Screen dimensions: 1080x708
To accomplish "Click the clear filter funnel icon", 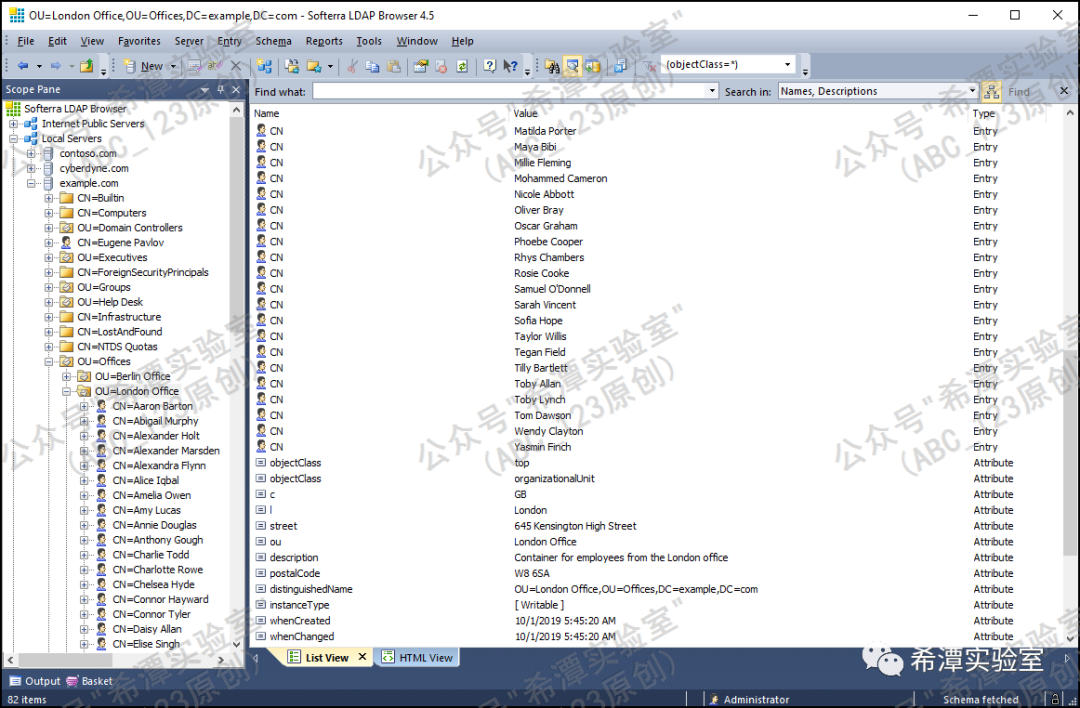I will pyautogui.click(x=649, y=66).
